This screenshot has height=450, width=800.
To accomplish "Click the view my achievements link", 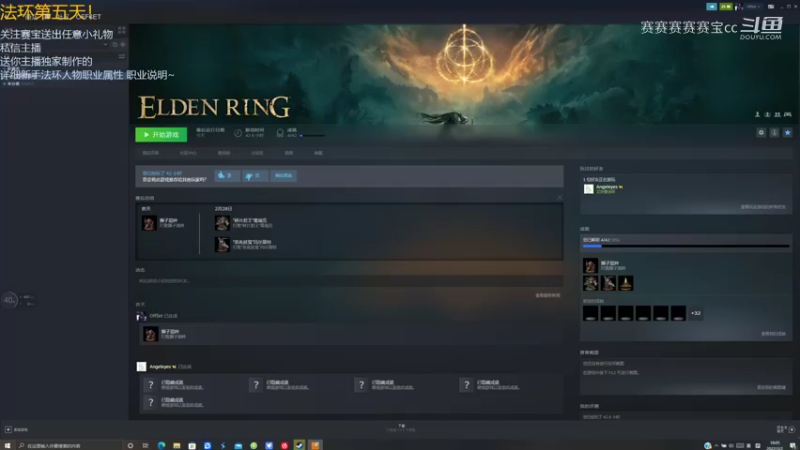I will (x=773, y=334).
